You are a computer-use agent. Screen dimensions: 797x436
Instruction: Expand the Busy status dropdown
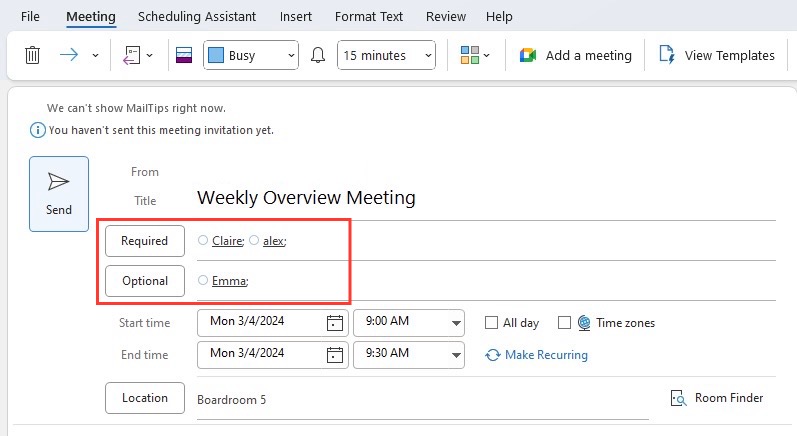[251, 55]
